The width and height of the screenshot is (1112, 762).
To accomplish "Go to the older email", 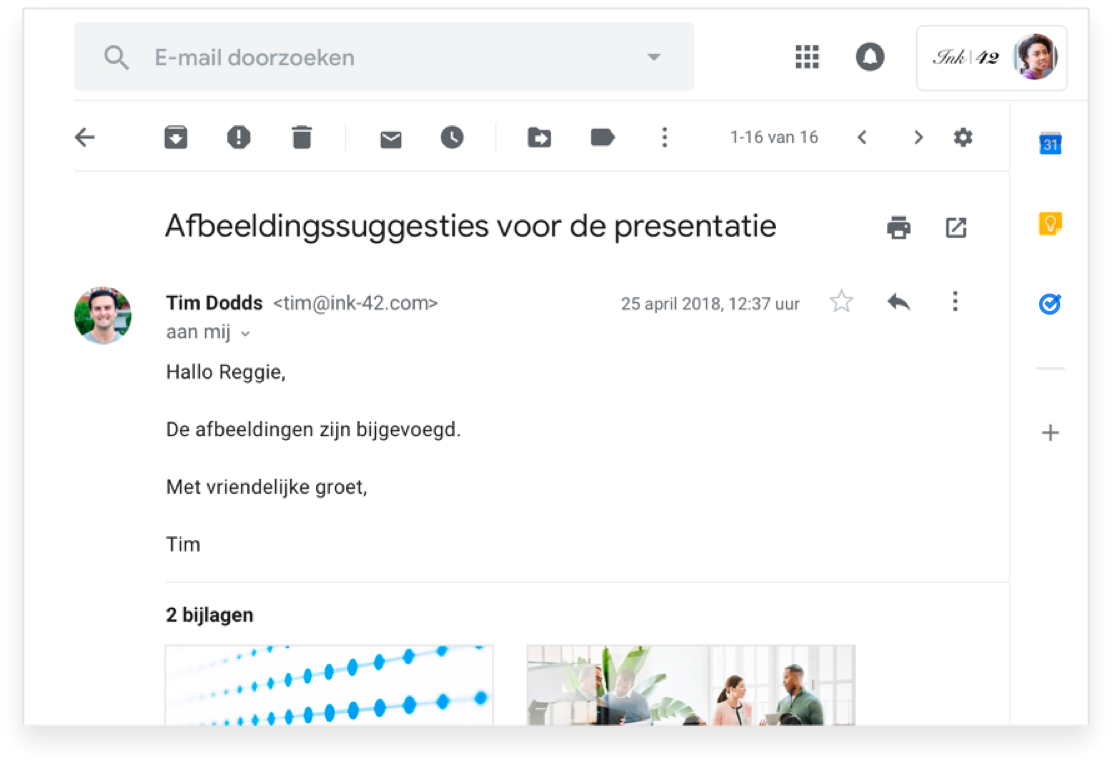I will tap(918, 137).
